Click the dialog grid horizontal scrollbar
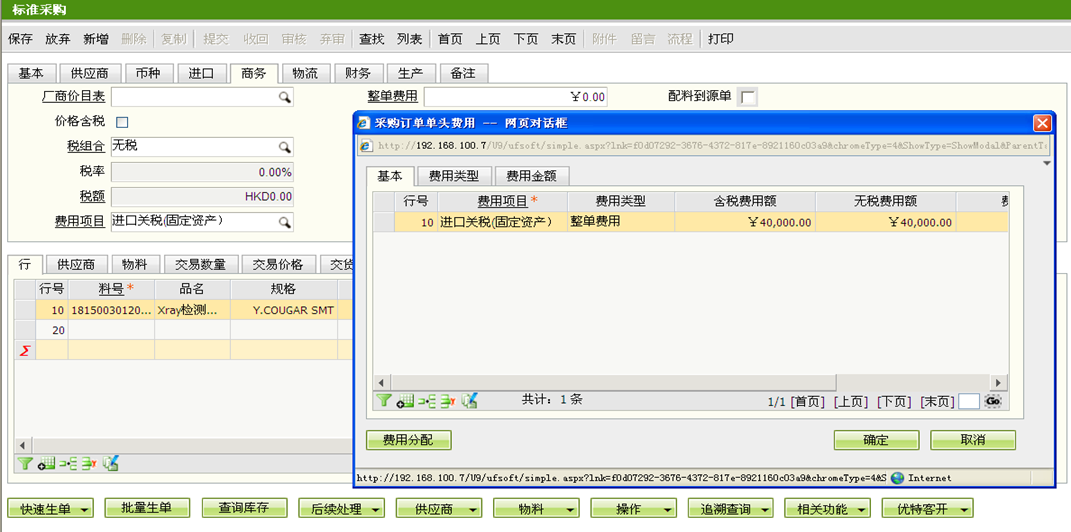Screen dimensions: 1071x532 (690, 383)
